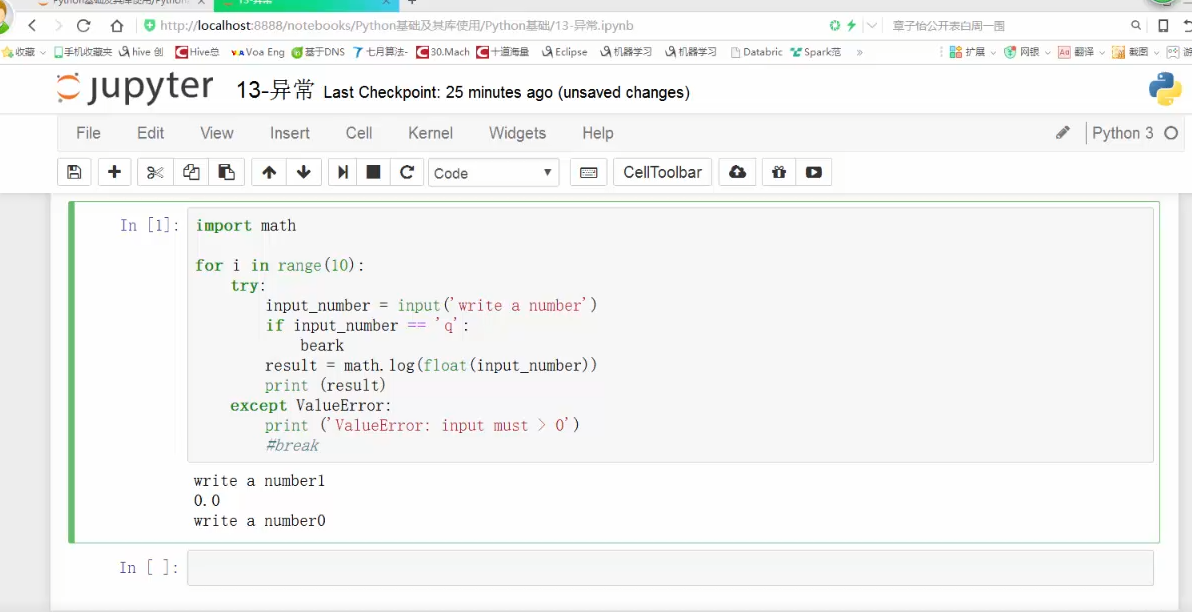1192x612 pixels.
Task: Interrupt the kernel with the stop icon
Action: pyautogui.click(x=374, y=173)
